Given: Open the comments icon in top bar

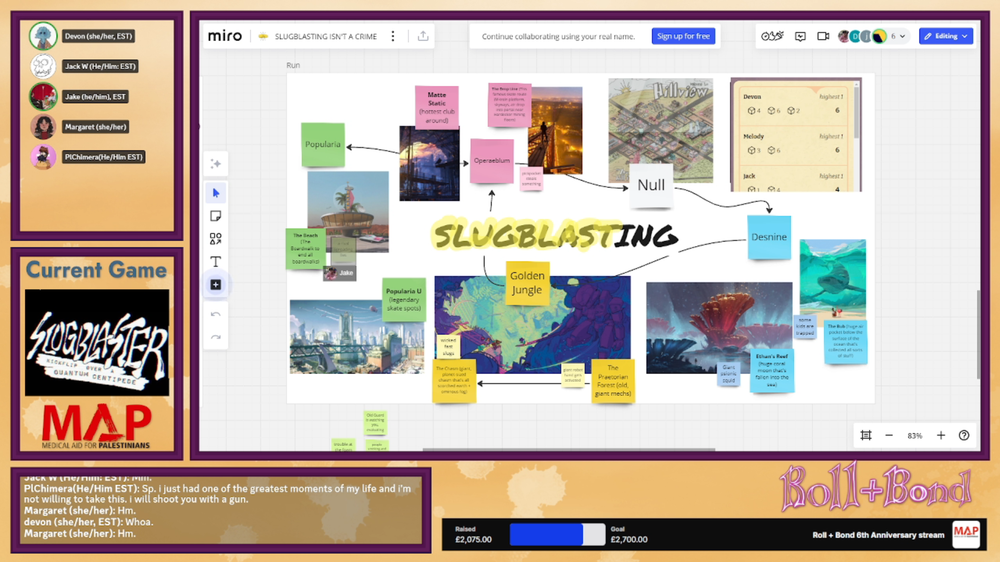Looking at the screenshot, I should pyautogui.click(x=800, y=36).
